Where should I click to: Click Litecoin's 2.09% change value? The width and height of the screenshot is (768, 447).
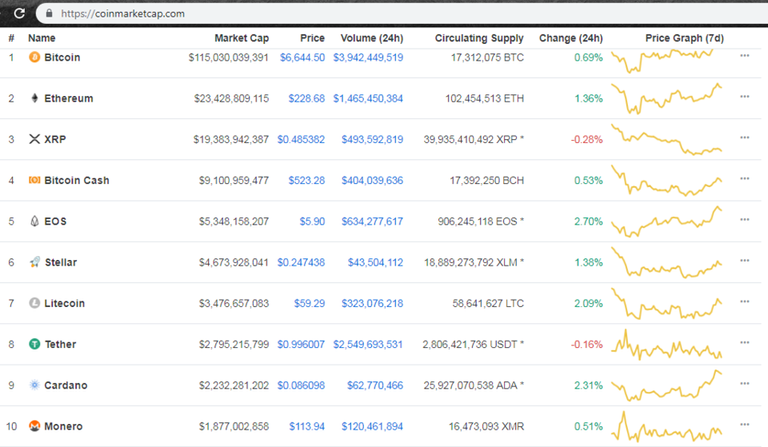point(588,303)
